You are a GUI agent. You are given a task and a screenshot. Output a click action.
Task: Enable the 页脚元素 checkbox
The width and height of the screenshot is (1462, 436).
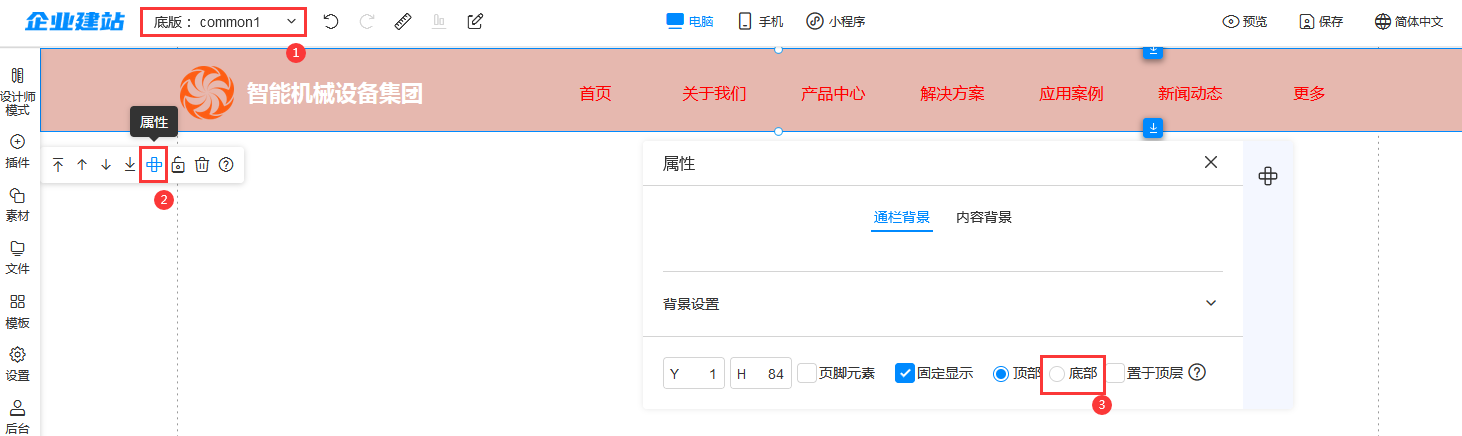807,373
